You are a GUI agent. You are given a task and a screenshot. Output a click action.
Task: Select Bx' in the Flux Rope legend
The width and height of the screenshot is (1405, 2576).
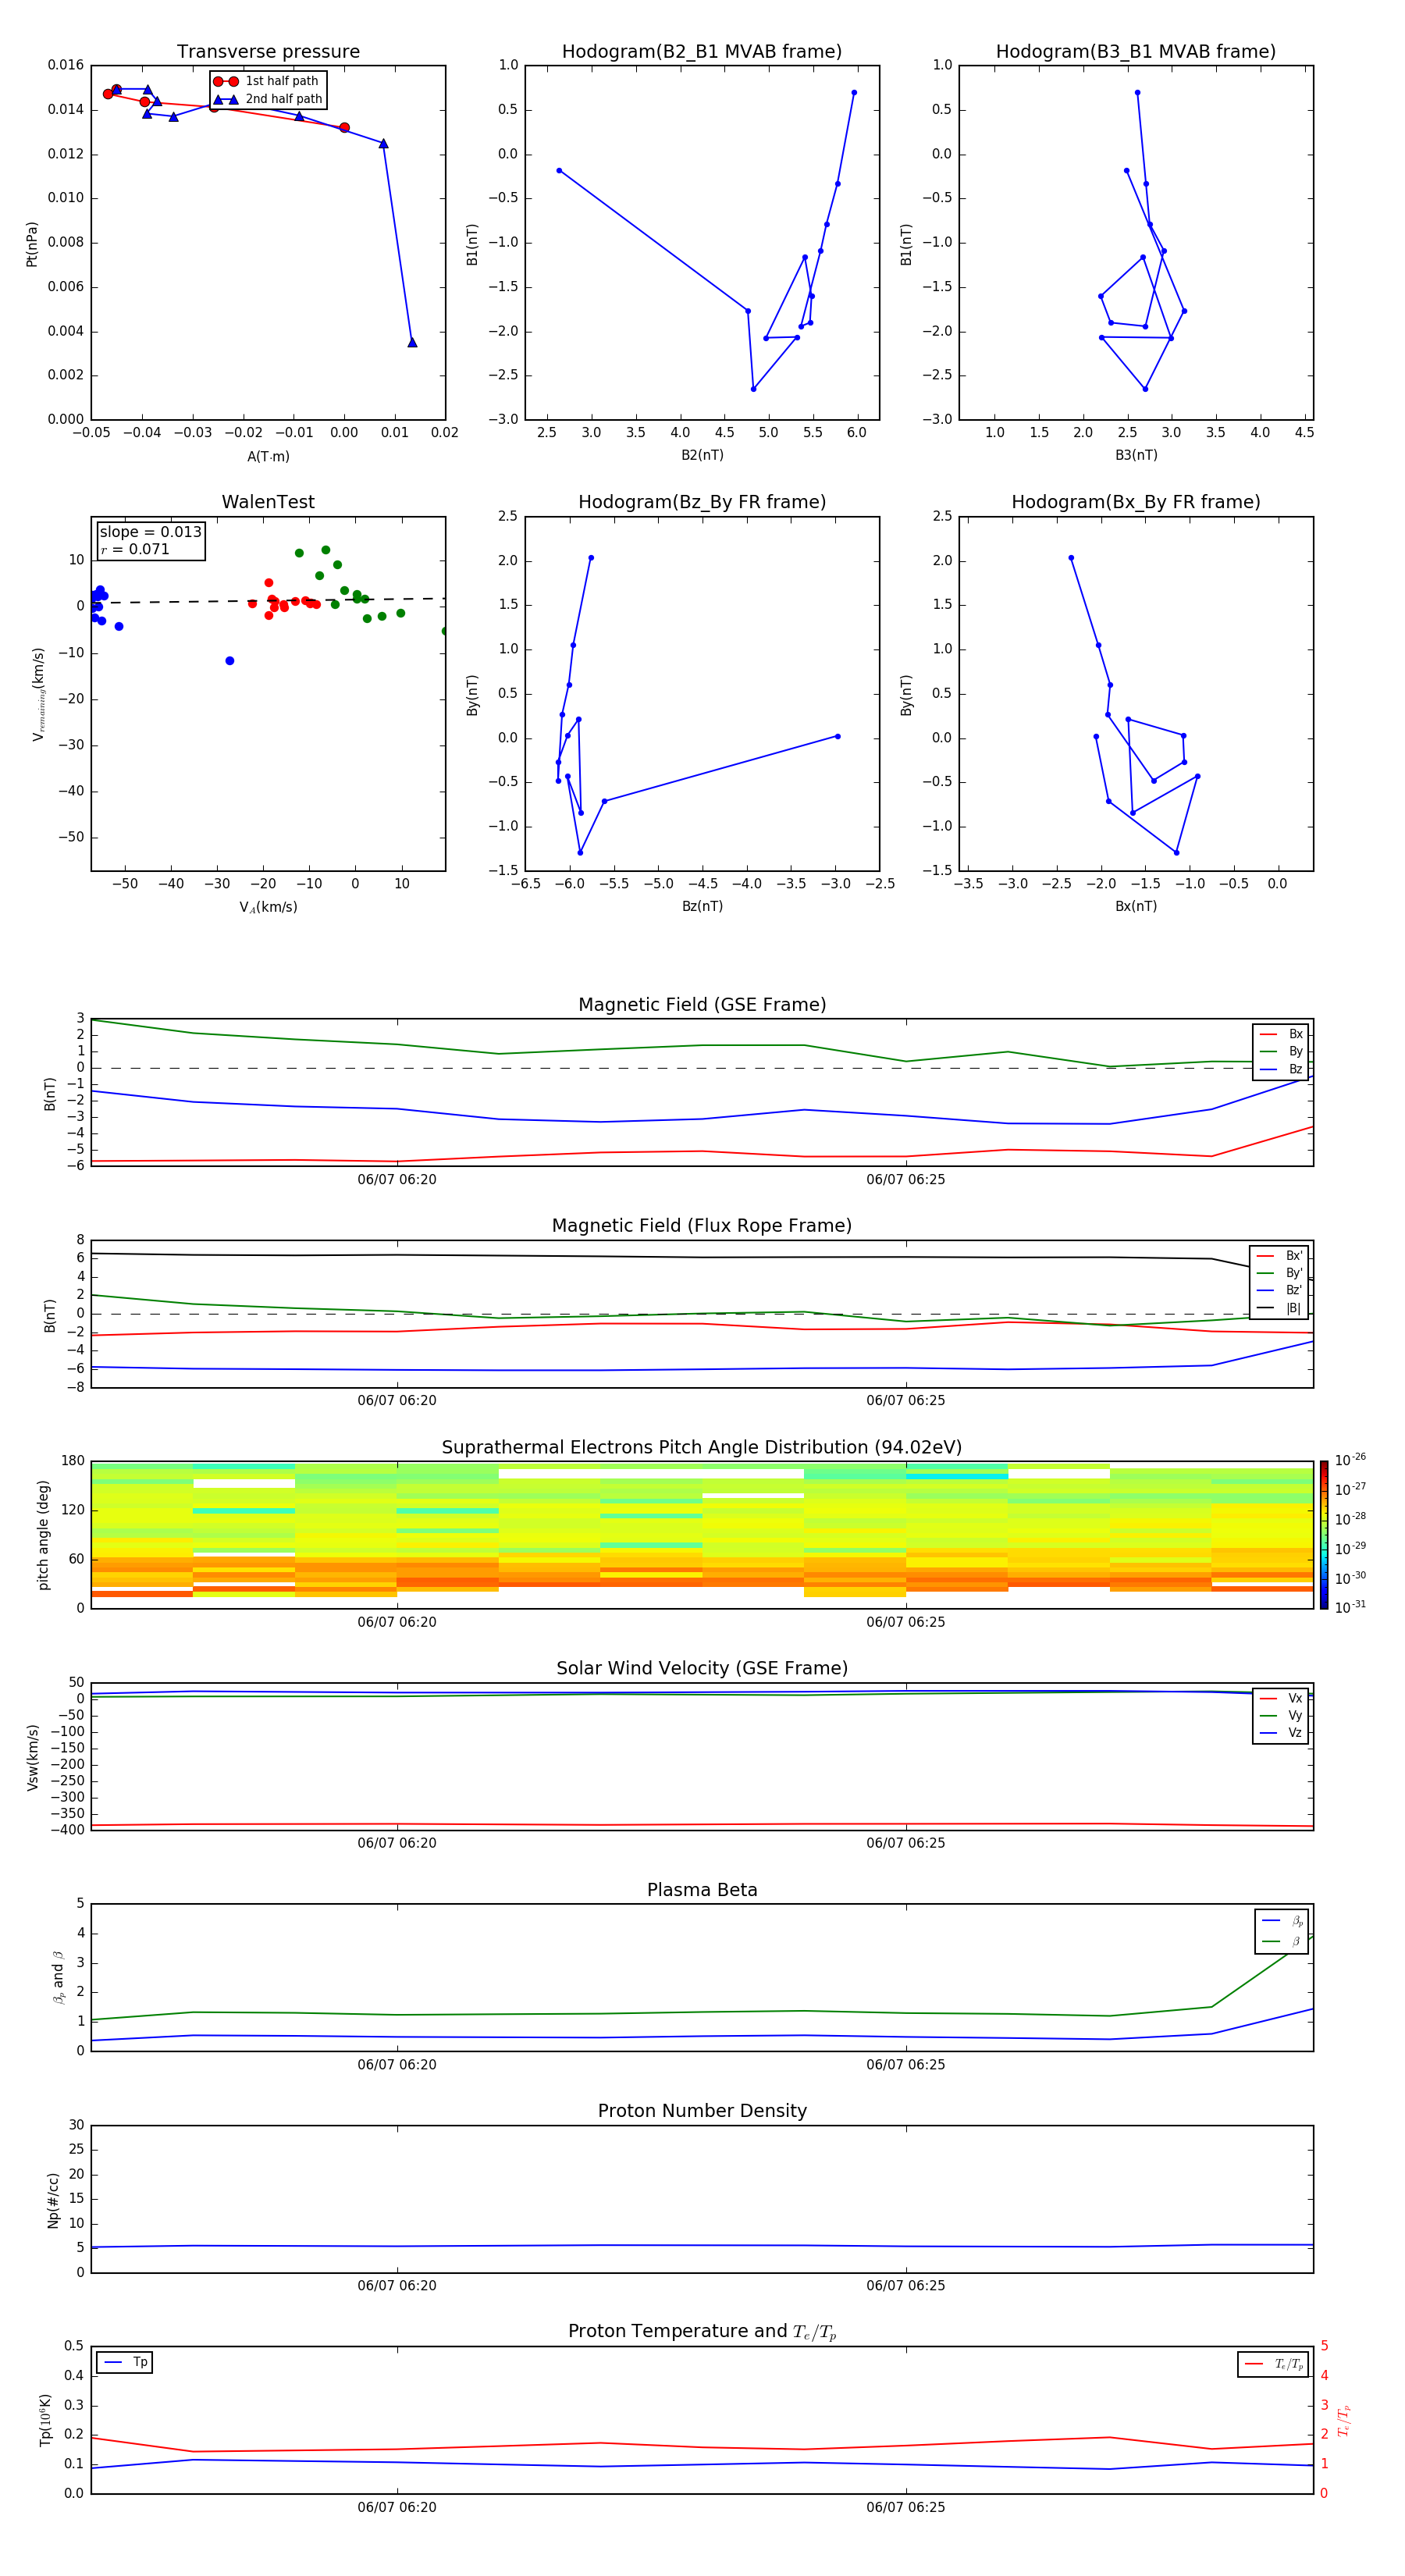click(x=1280, y=1256)
